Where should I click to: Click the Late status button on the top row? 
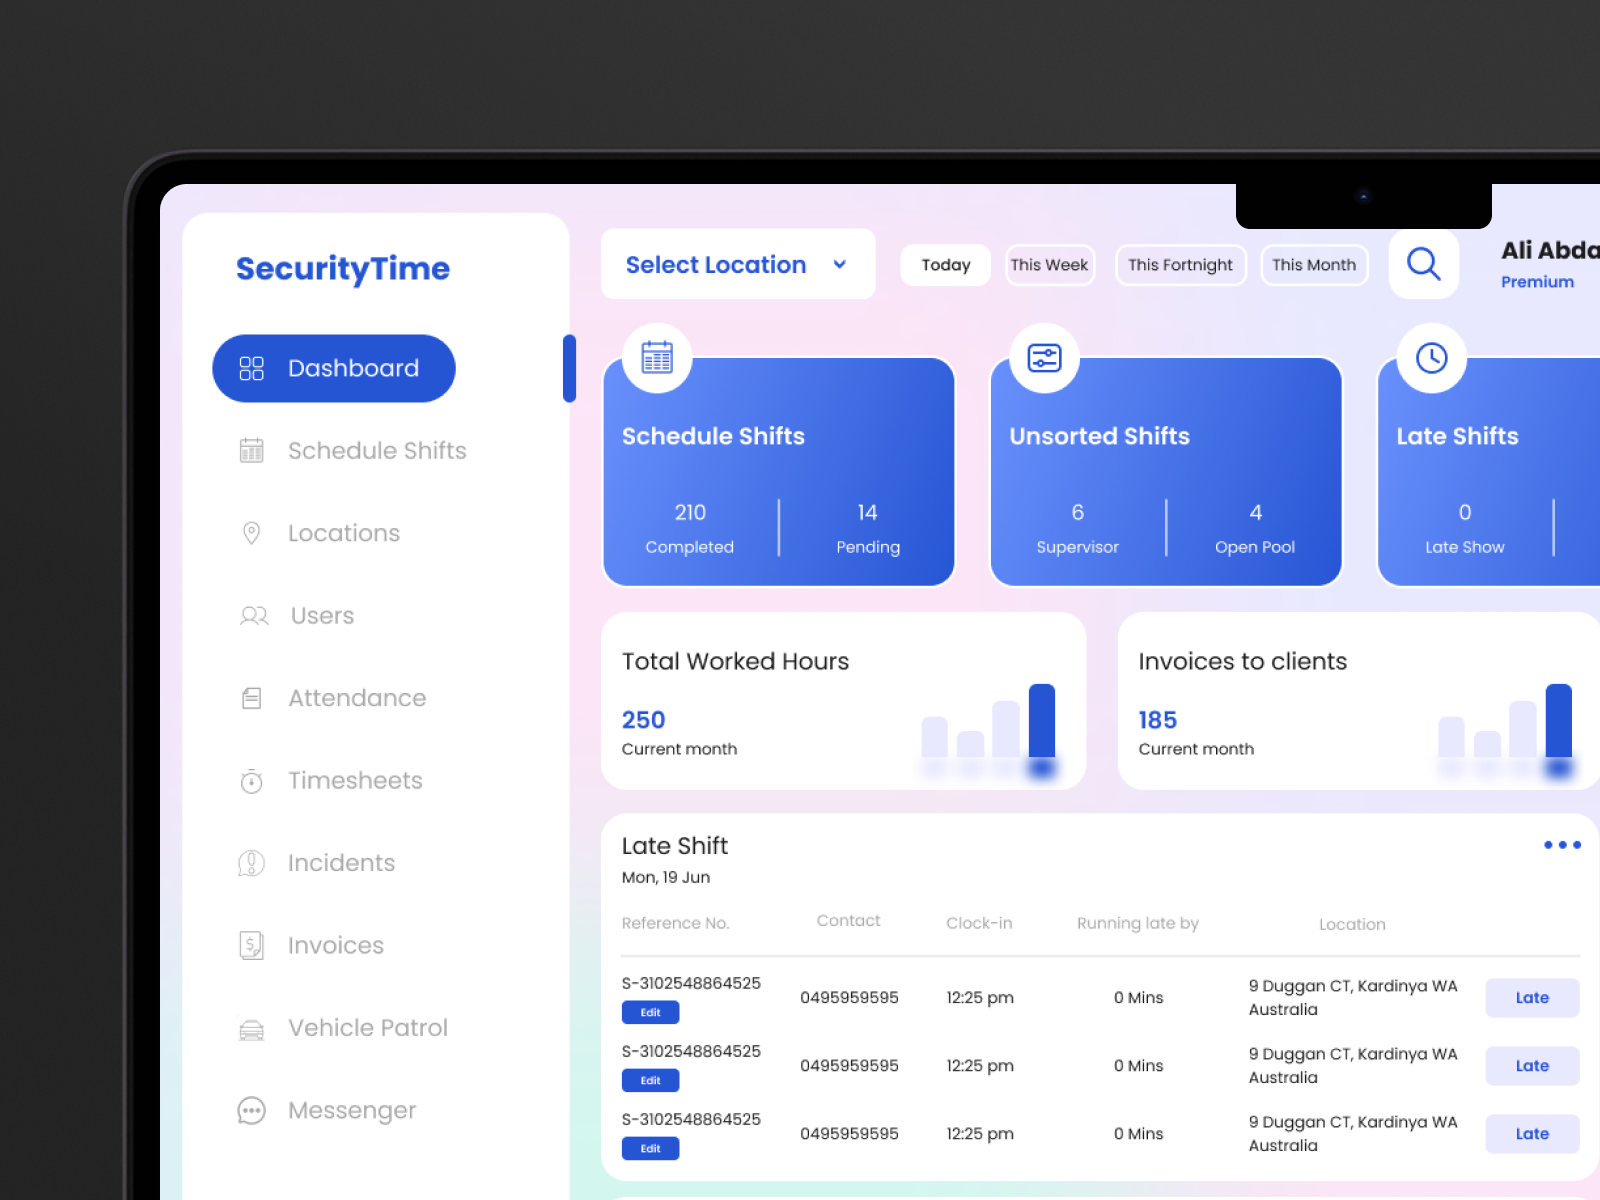[1531, 997]
